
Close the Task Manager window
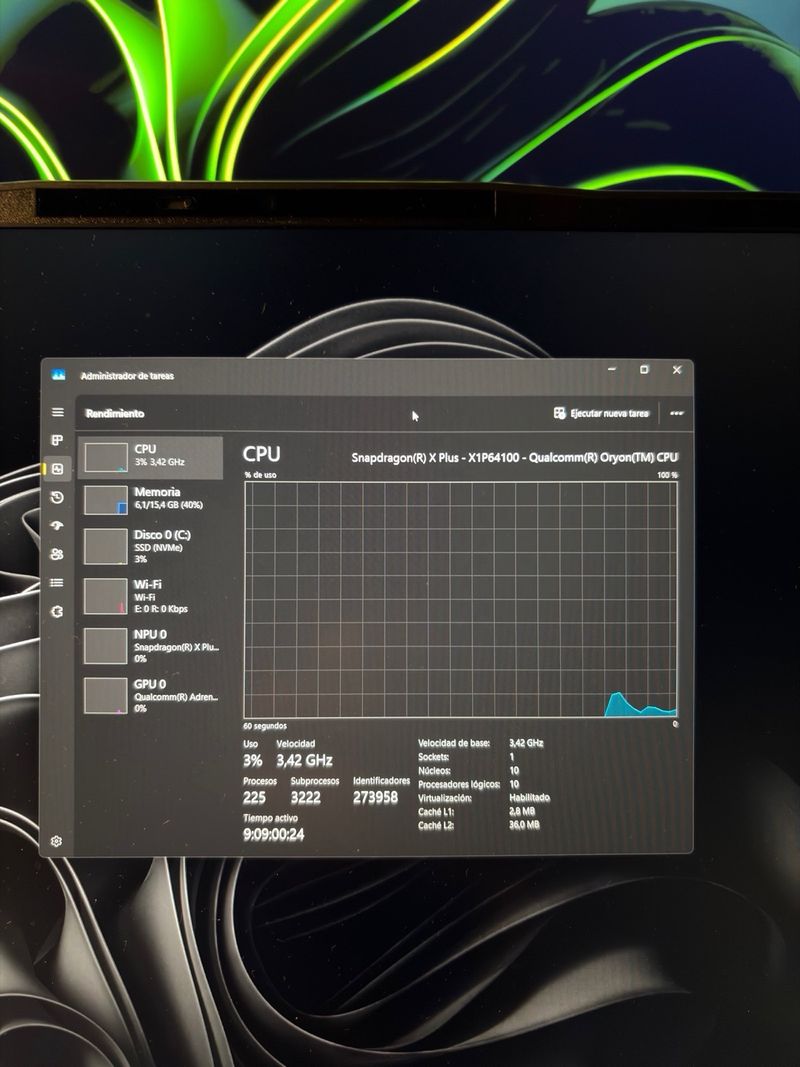tap(677, 370)
